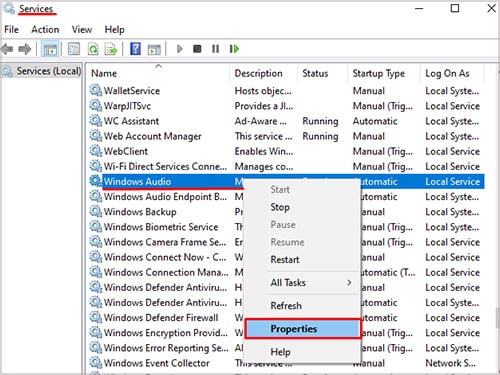Click the gear icon beside WebClient
500x375 pixels.
coord(96,151)
